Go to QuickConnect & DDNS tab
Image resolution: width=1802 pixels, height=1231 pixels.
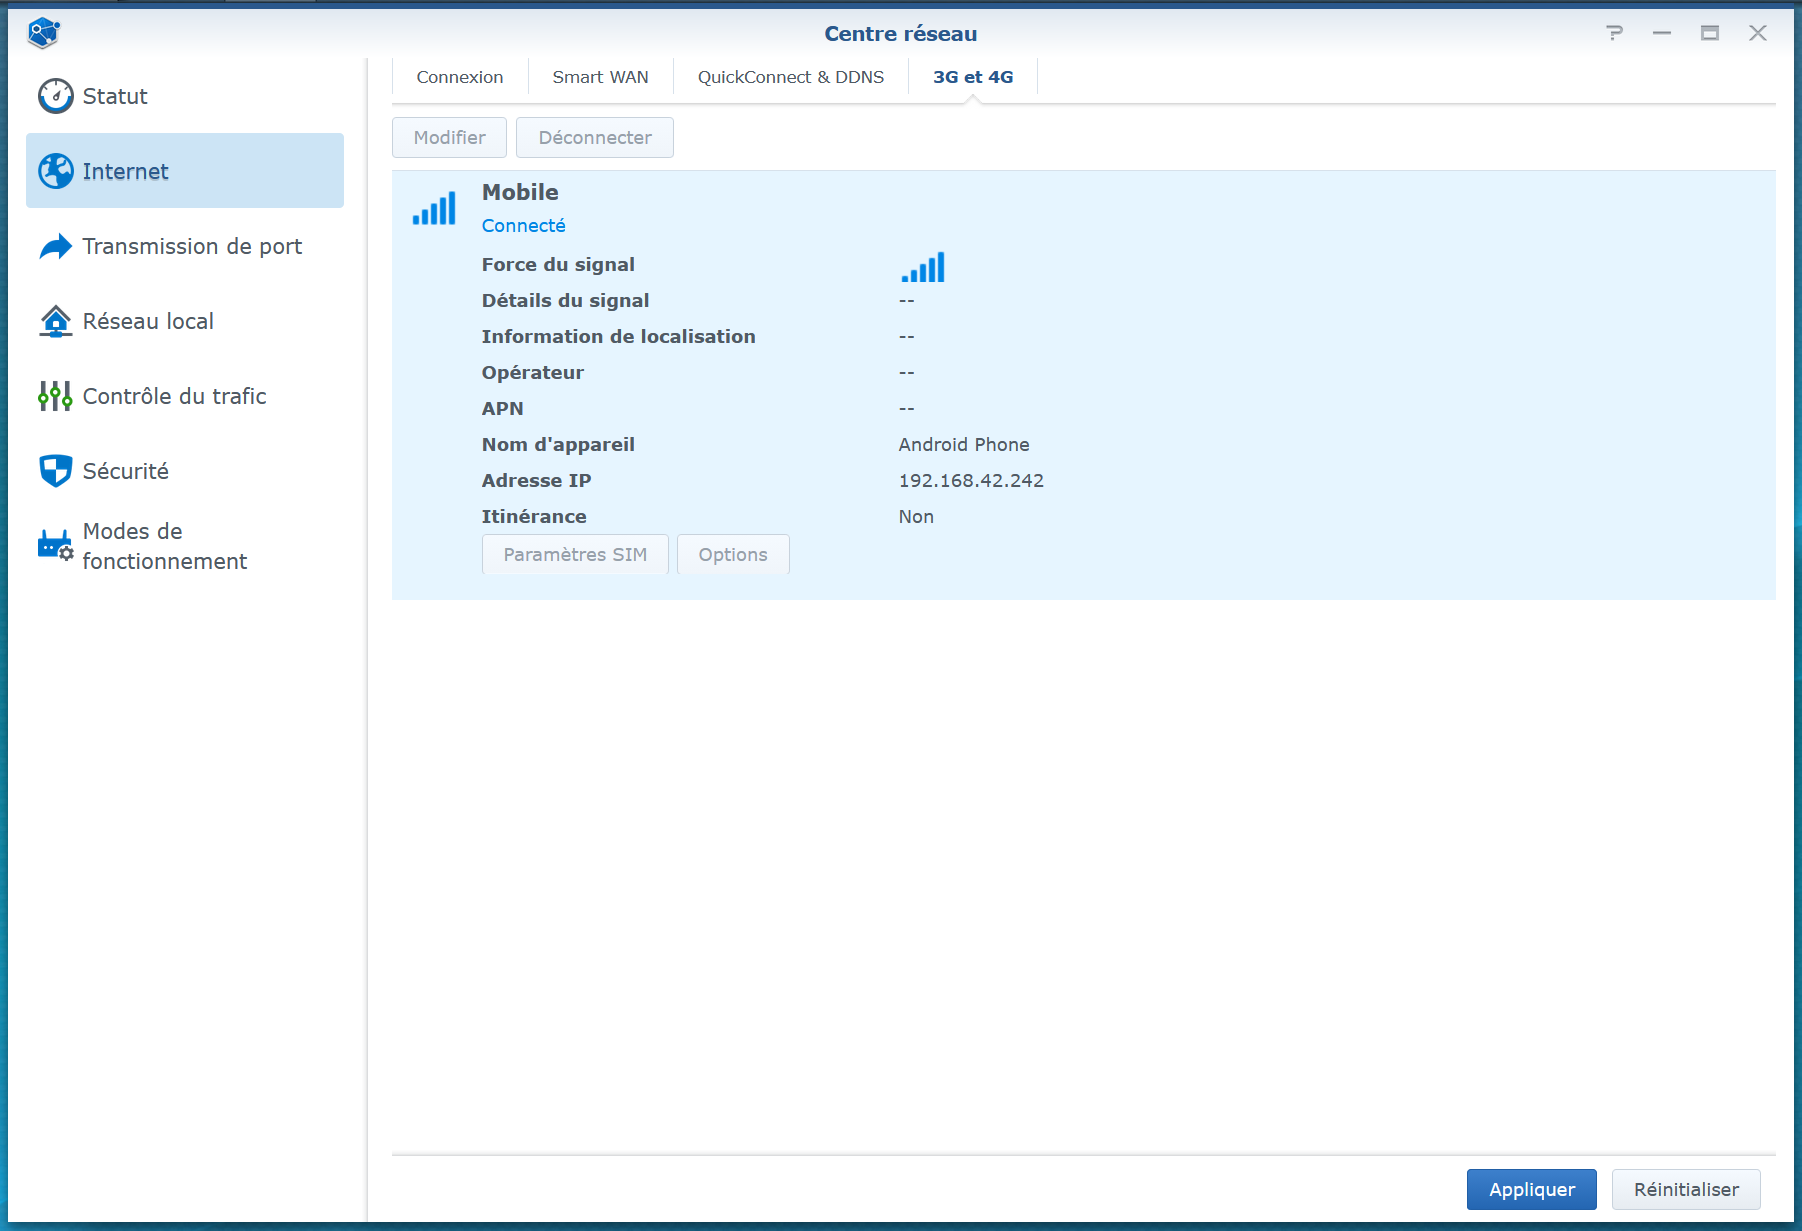click(x=791, y=77)
